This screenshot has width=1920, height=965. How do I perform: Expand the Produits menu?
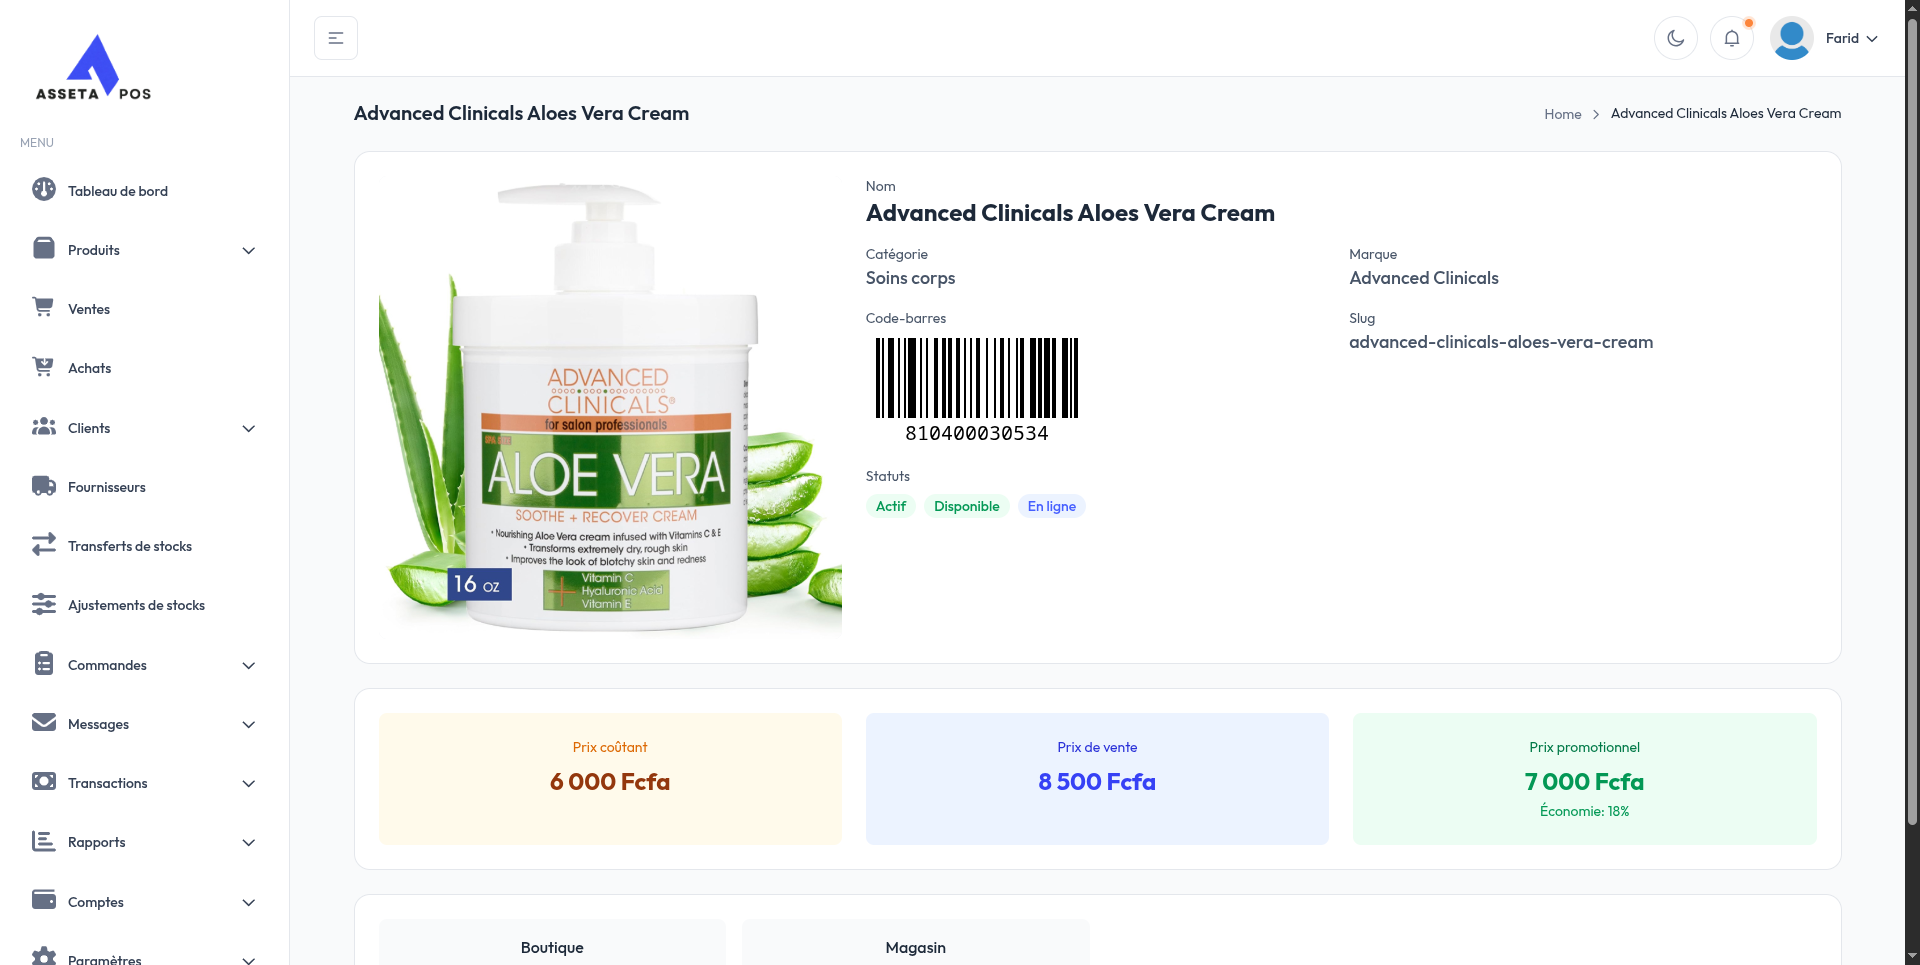click(x=248, y=250)
